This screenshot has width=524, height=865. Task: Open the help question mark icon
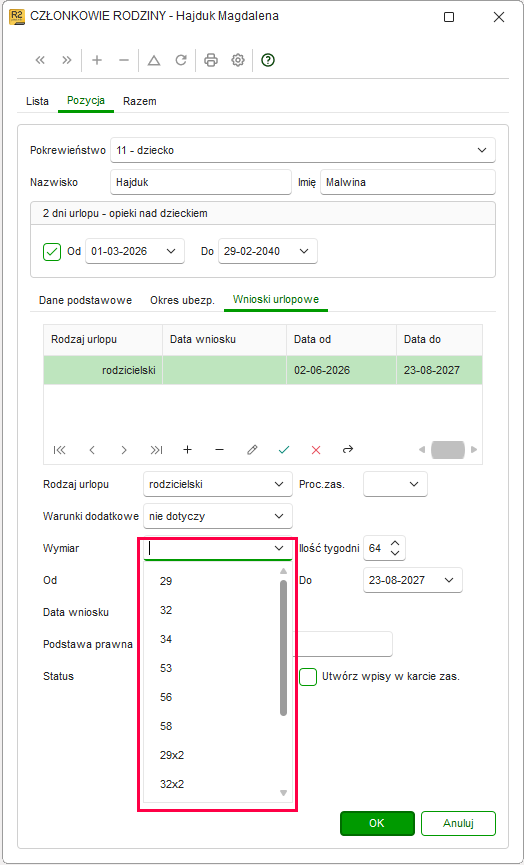point(268,60)
